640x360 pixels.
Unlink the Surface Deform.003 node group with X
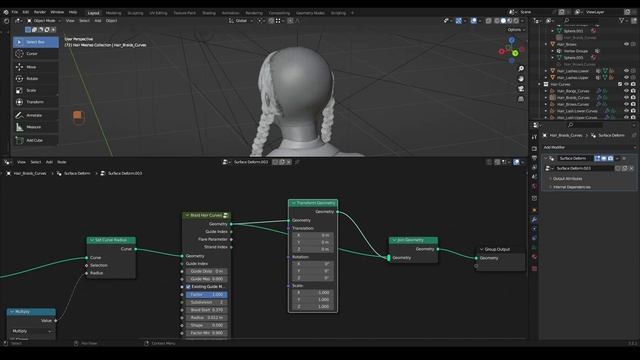[289, 162]
